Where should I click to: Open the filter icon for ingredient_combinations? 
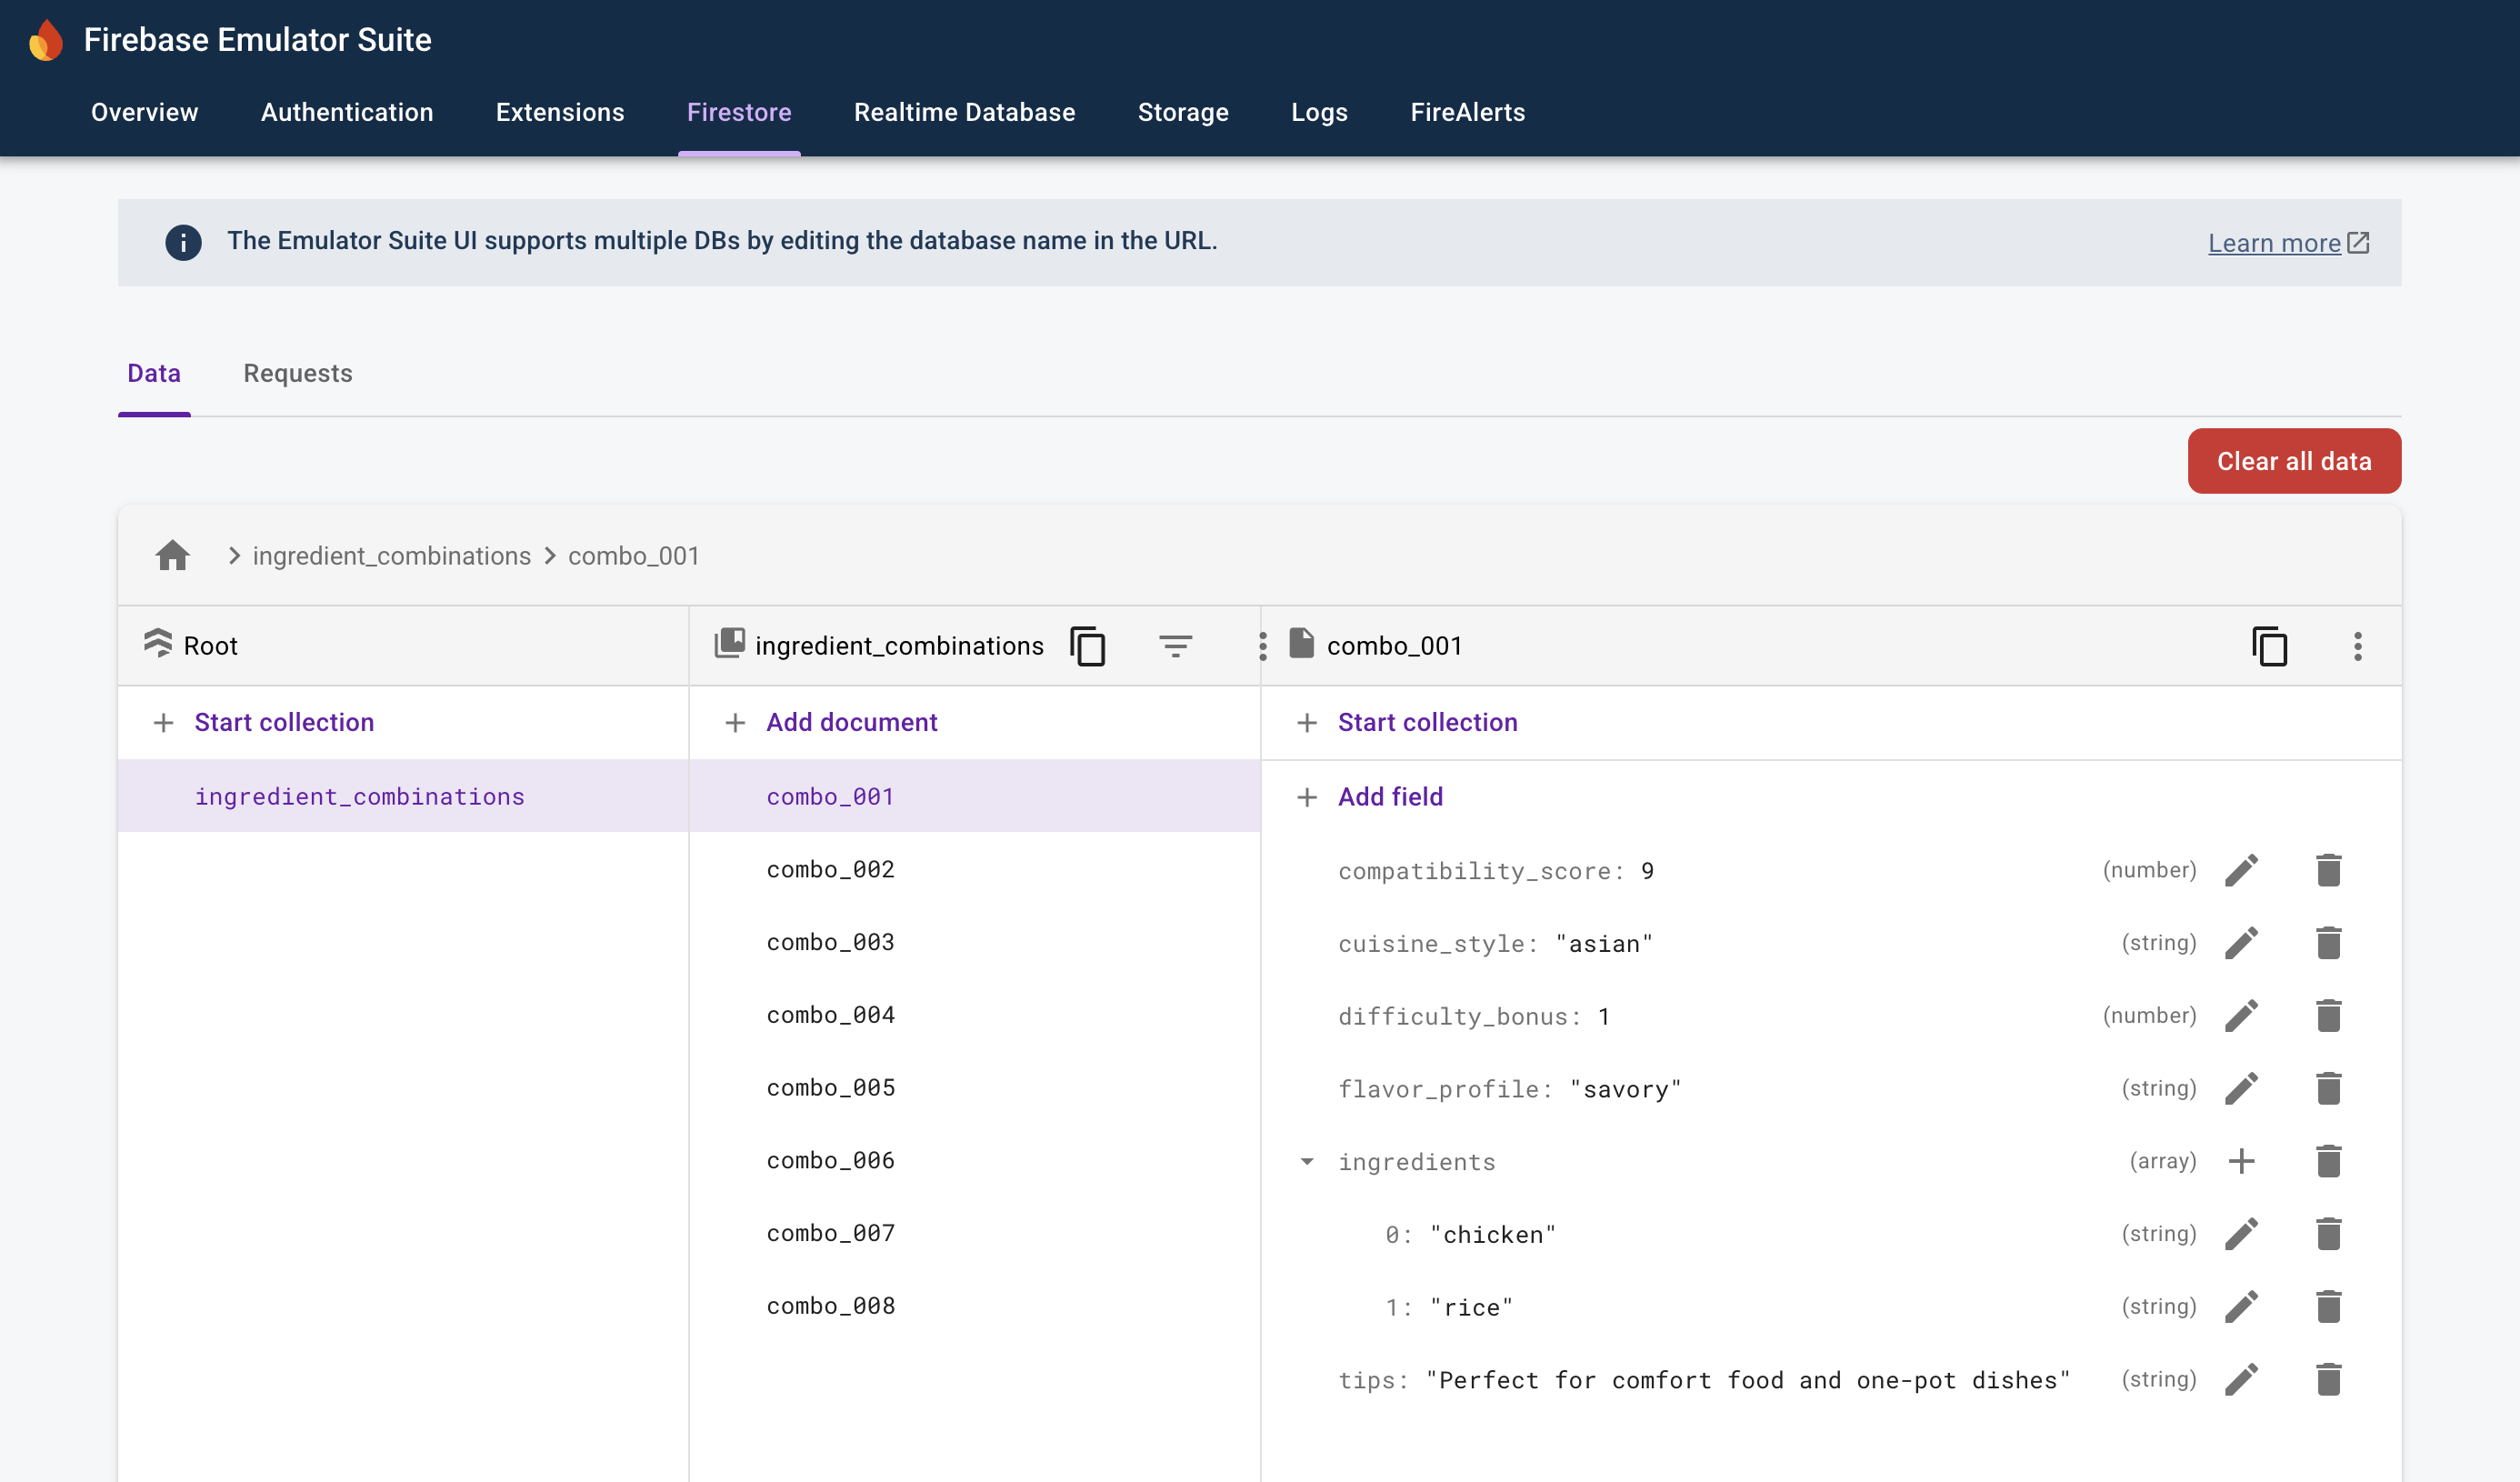pyautogui.click(x=1175, y=646)
